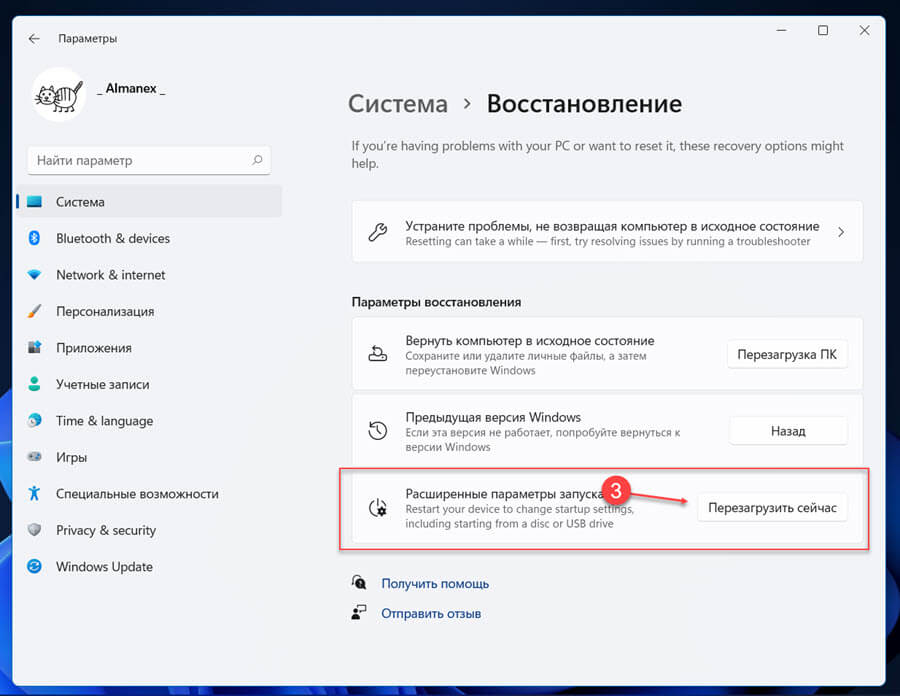Click the Игры gamepad icon
Screen dimensions: 900x696
[x=34, y=457]
